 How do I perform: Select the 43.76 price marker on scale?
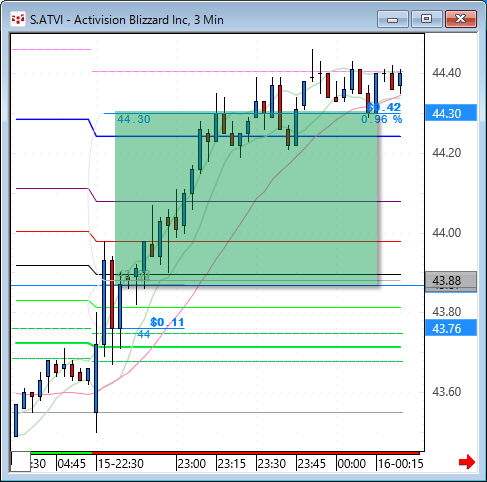451,328
